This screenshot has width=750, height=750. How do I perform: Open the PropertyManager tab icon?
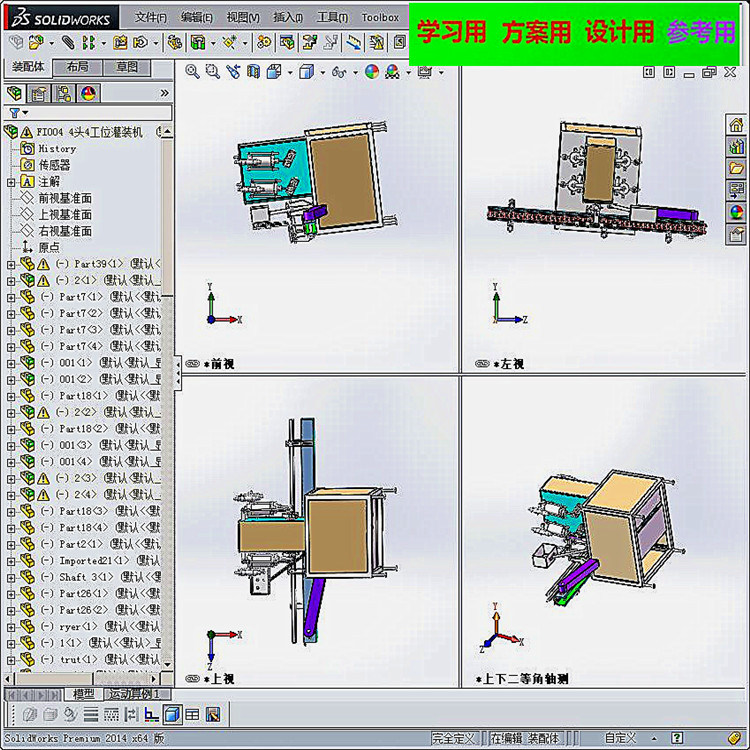(x=38, y=93)
